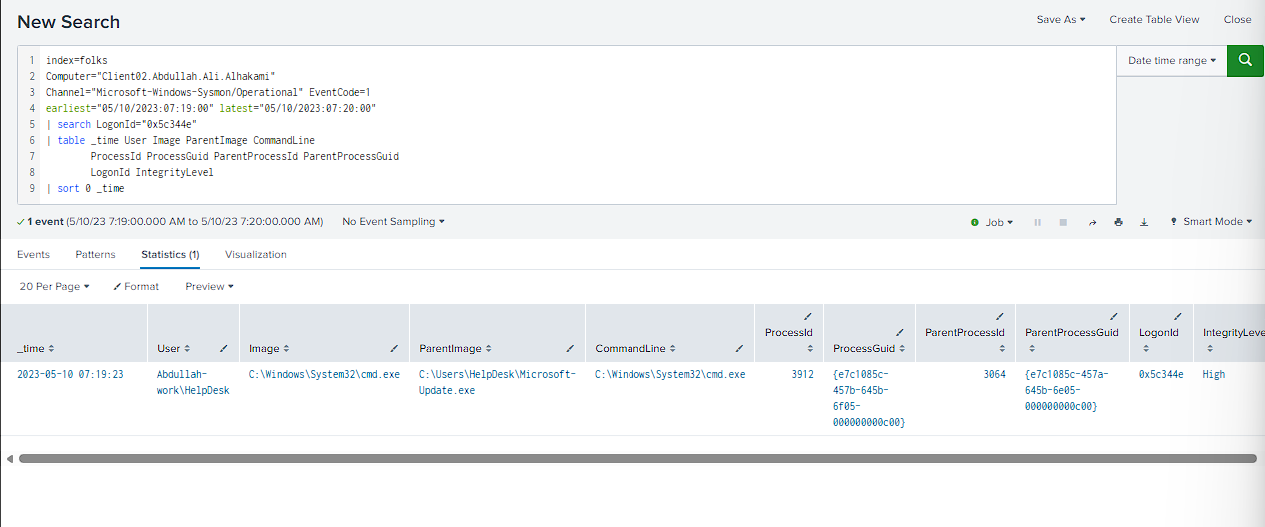Open the Visualization tab
The width and height of the screenshot is (1265, 527).
(256, 255)
